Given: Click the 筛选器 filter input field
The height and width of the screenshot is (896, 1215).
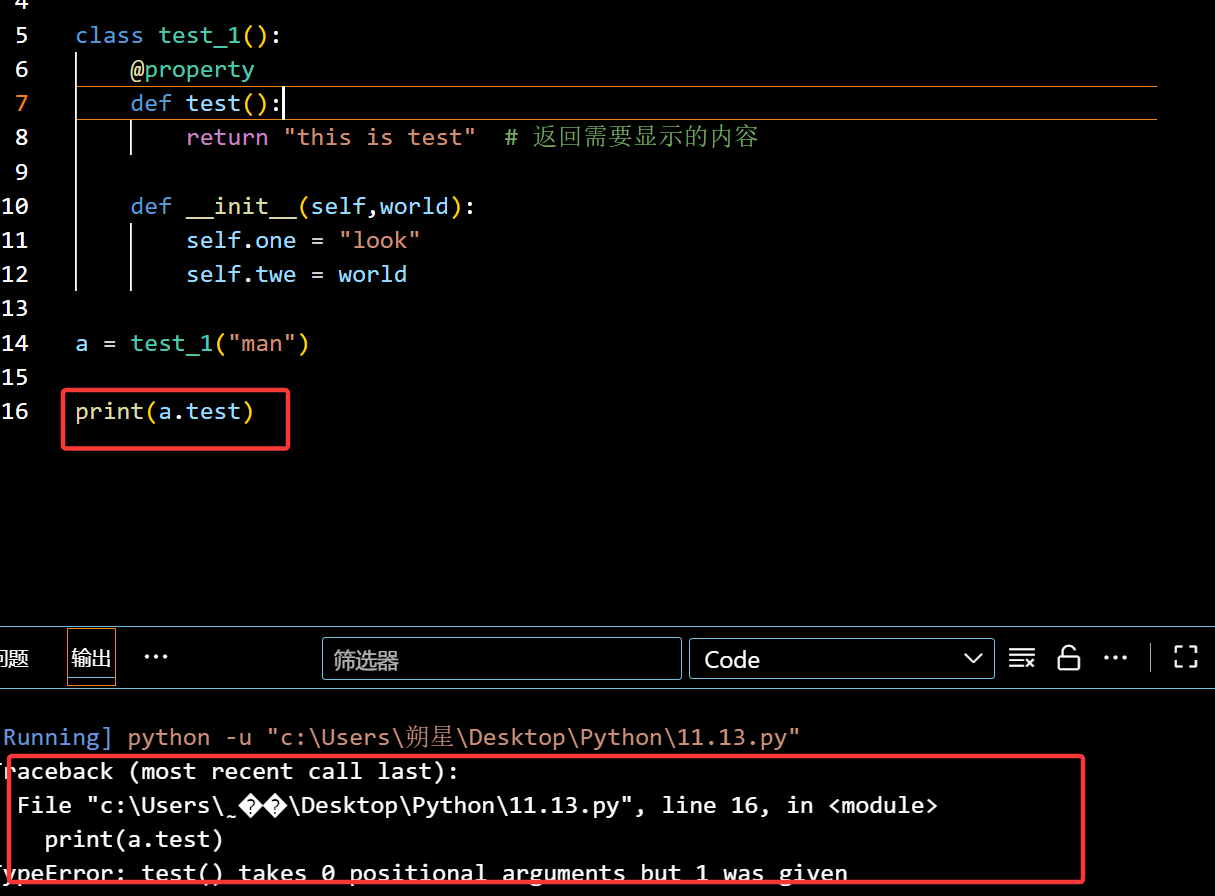Looking at the screenshot, I should (x=501, y=659).
